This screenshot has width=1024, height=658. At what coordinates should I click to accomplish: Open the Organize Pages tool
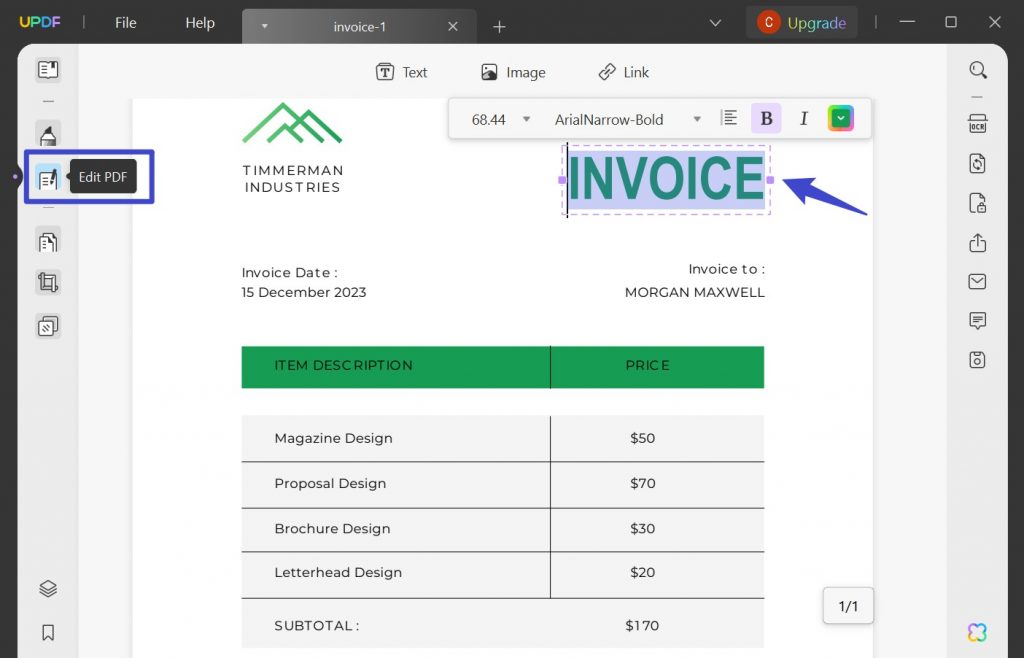[x=48, y=241]
